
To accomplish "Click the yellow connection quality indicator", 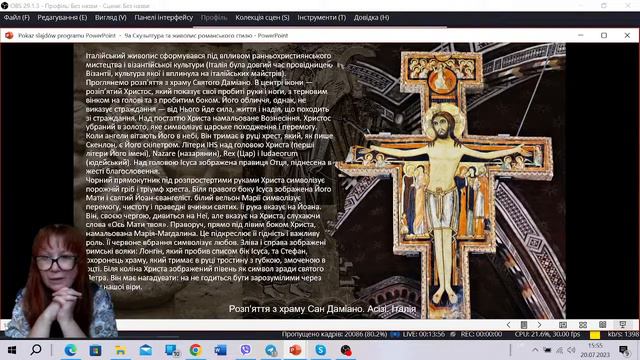I will (x=595, y=335).
